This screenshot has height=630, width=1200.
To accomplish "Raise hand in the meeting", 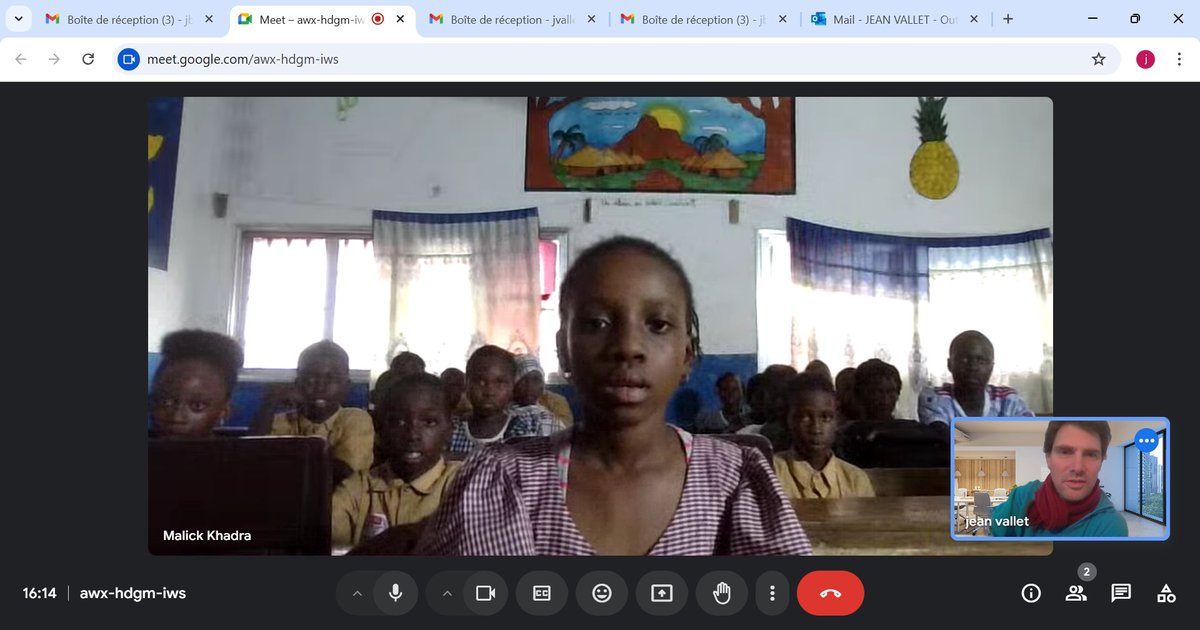I will [721, 593].
